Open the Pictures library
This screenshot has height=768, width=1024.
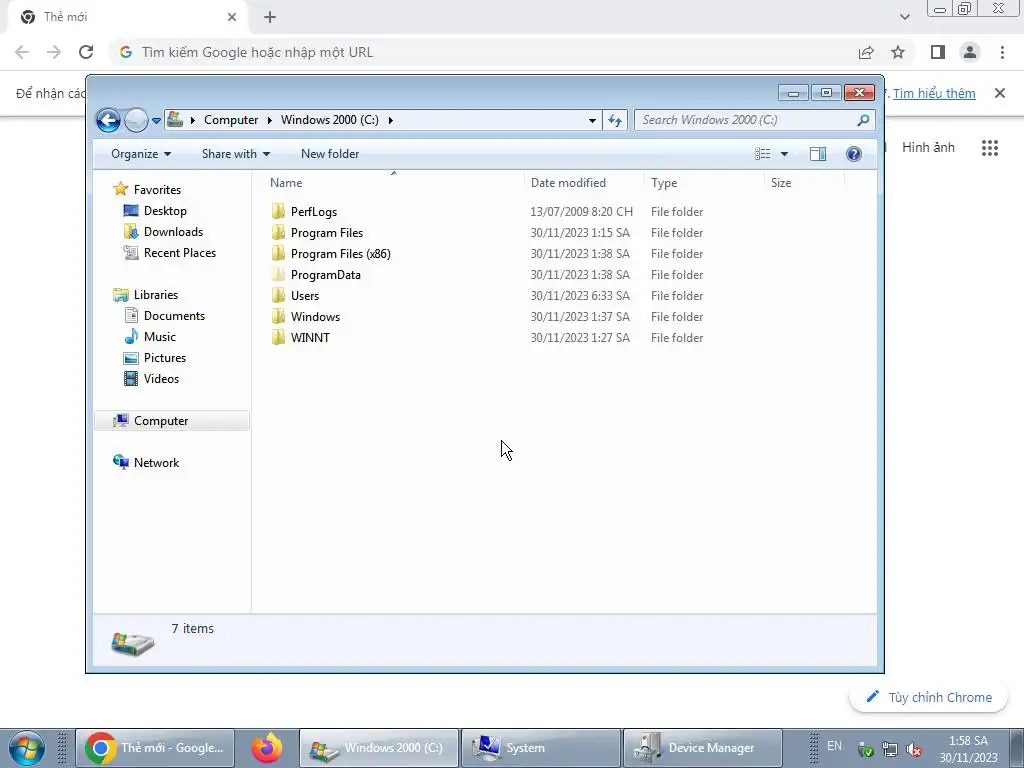click(165, 358)
